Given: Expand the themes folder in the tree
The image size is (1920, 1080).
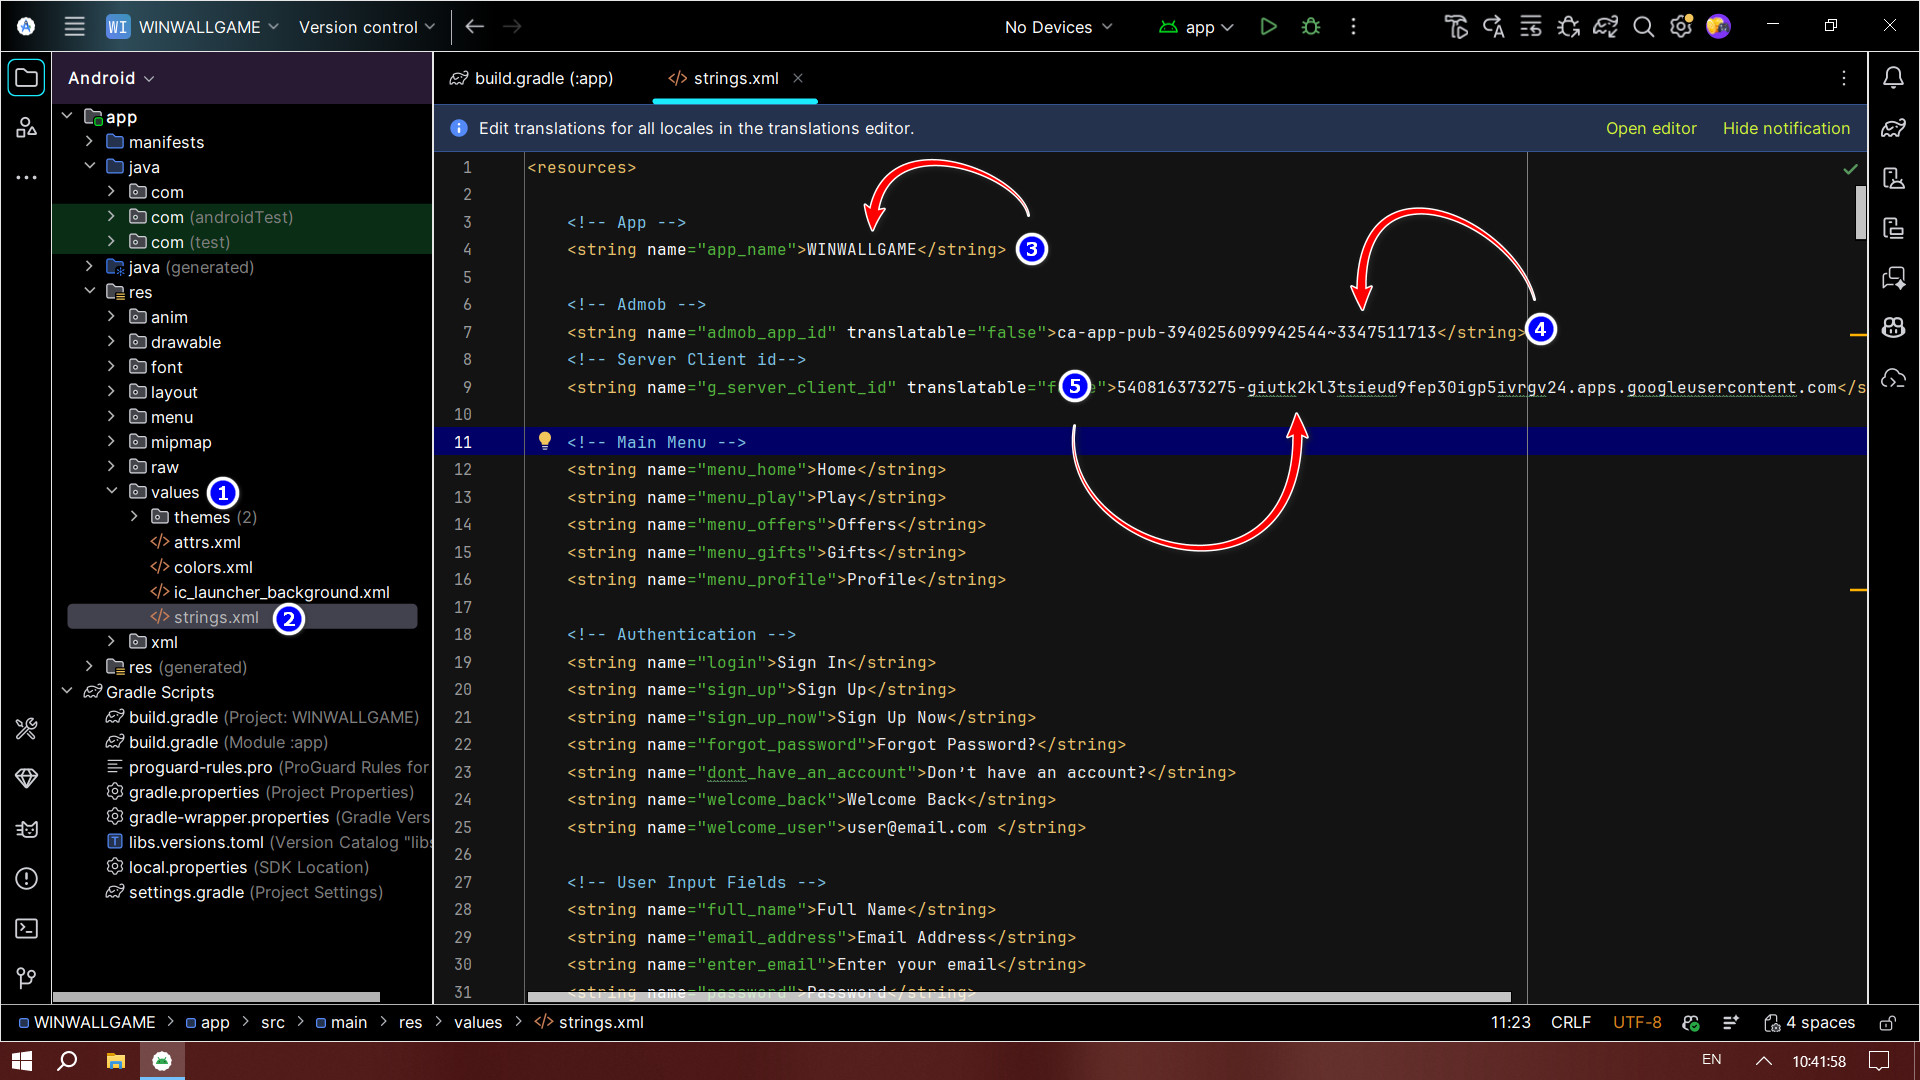Looking at the screenshot, I should [135, 517].
